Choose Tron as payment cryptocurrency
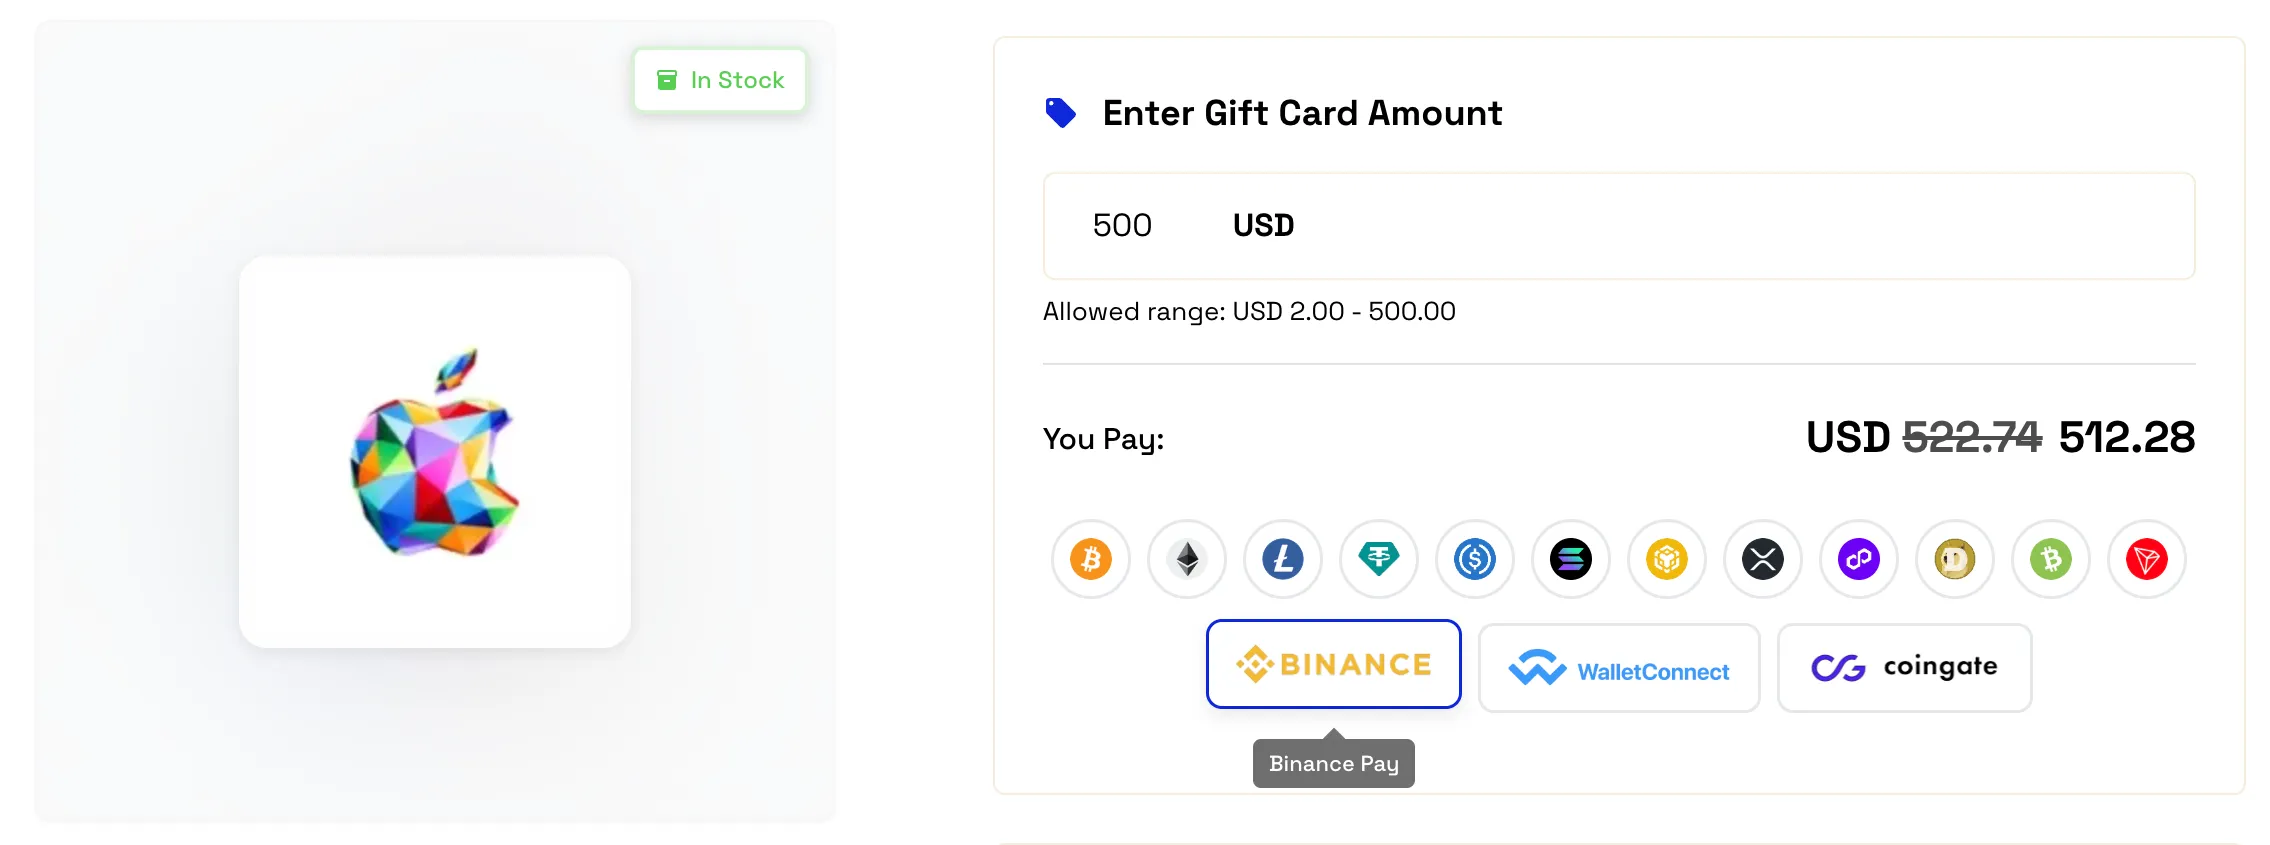Viewport: 2270px width, 845px height. (2146, 559)
